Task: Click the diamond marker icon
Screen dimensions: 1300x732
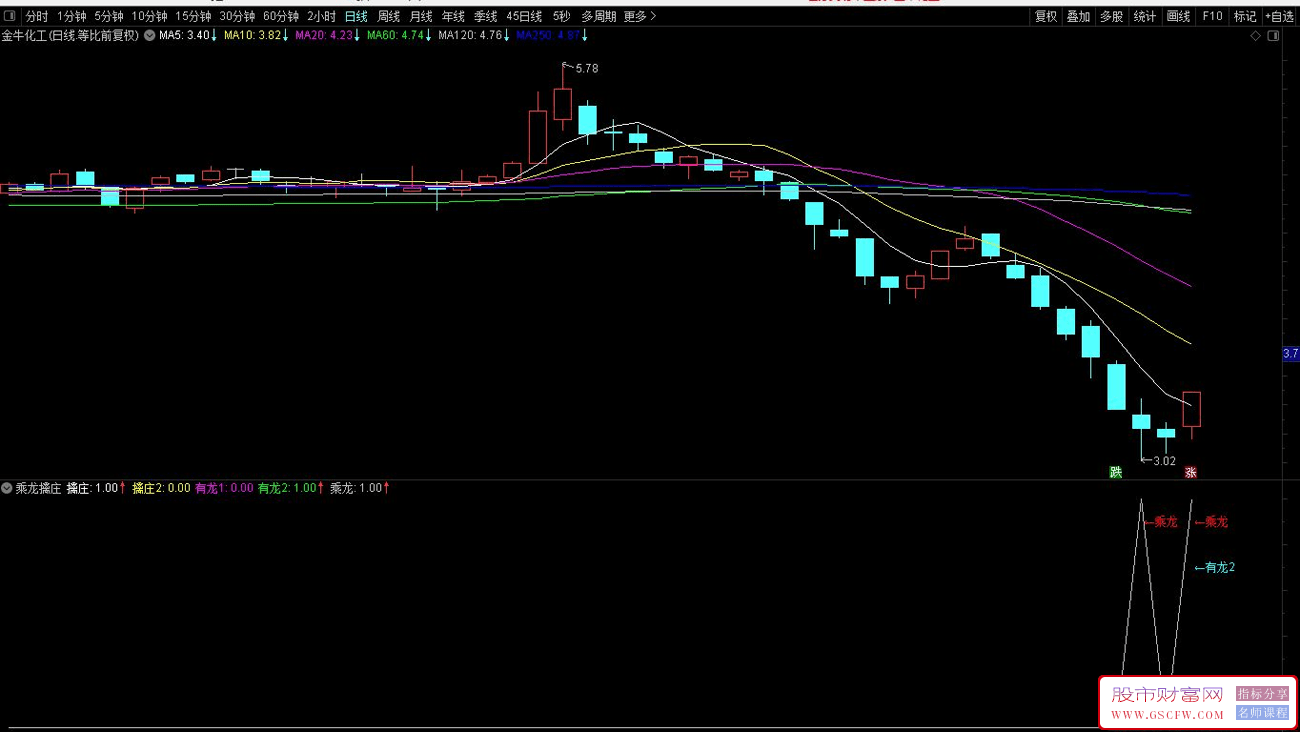Action: (x=1256, y=36)
